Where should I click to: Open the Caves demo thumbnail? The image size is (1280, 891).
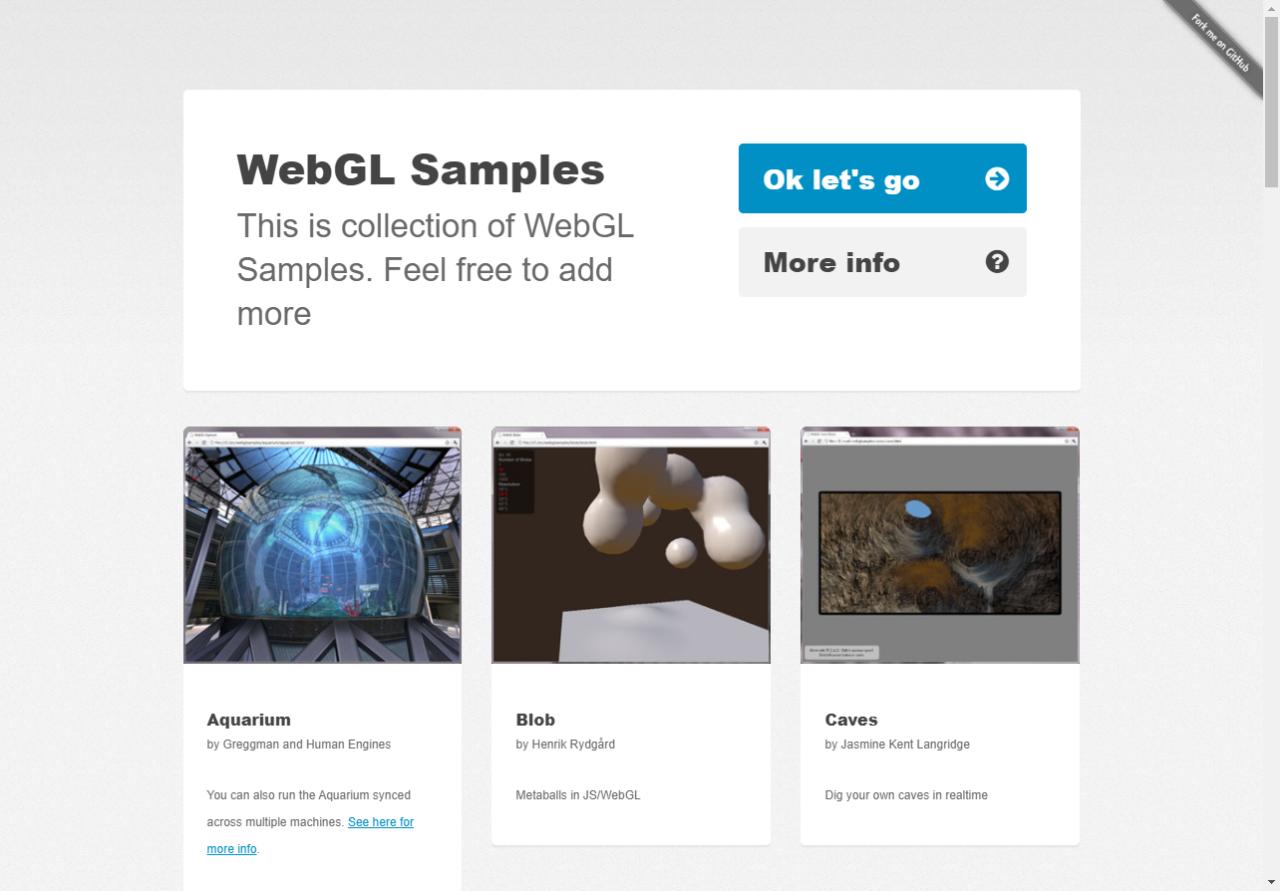[939, 545]
